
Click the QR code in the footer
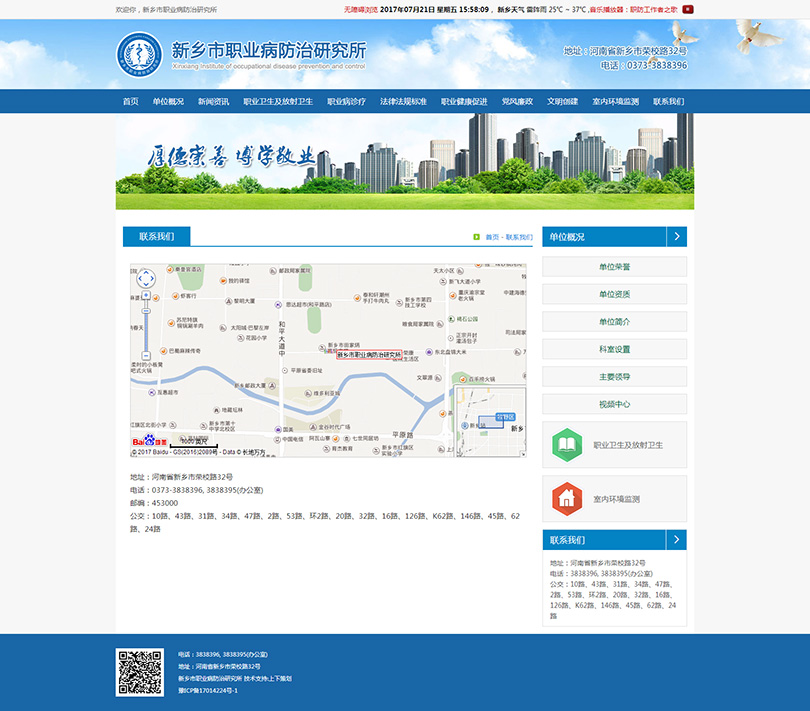point(140,672)
